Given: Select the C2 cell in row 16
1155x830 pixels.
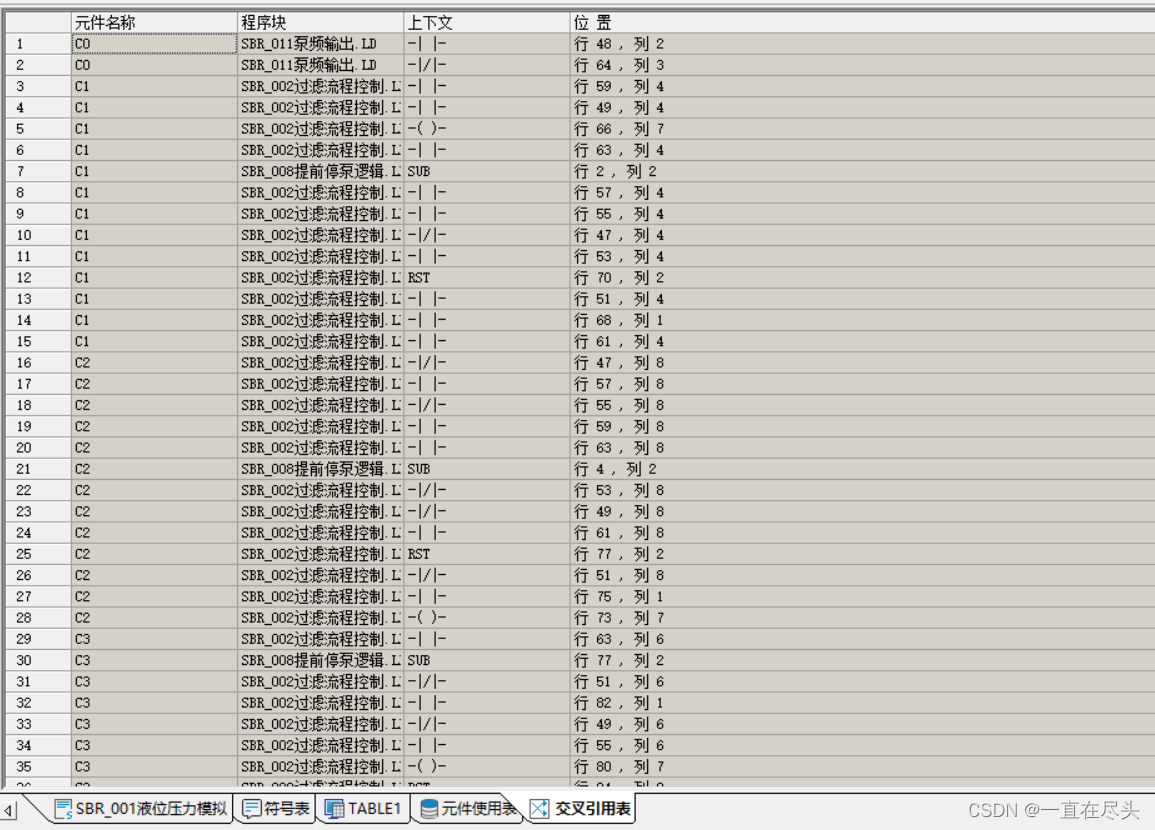Looking at the screenshot, I should click(x=154, y=363).
